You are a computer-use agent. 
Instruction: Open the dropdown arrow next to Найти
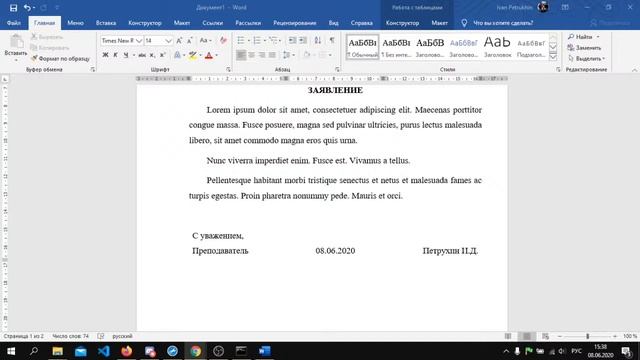(598, 37)
